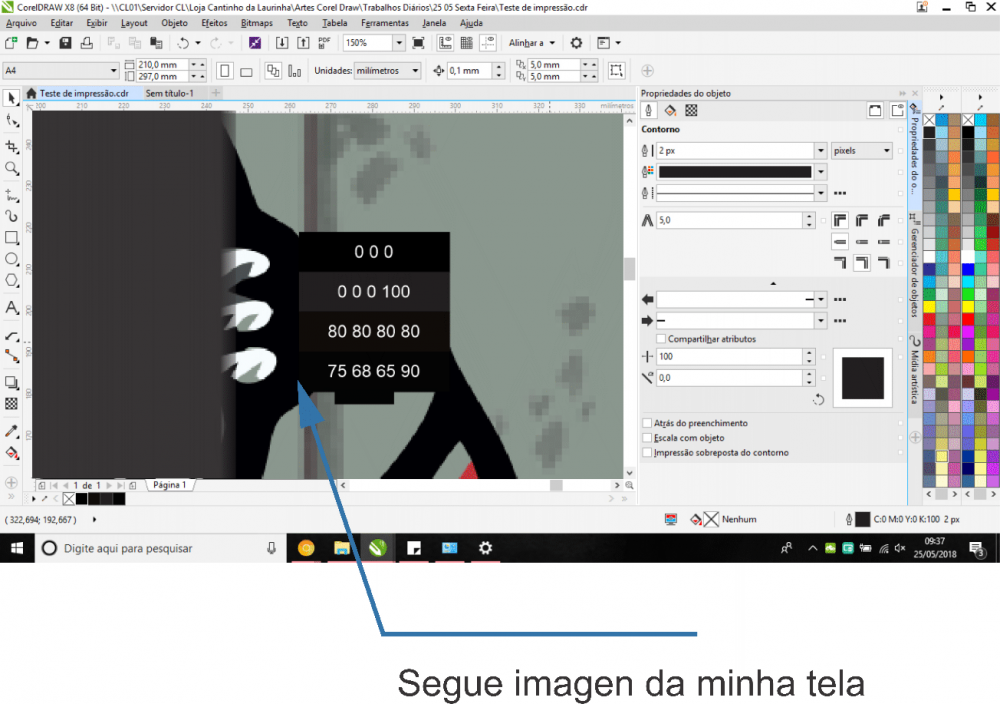Screen dimensions: 1000x704
Task: Switch to the Sem título-1 document tab
Action: click(169, 93)
